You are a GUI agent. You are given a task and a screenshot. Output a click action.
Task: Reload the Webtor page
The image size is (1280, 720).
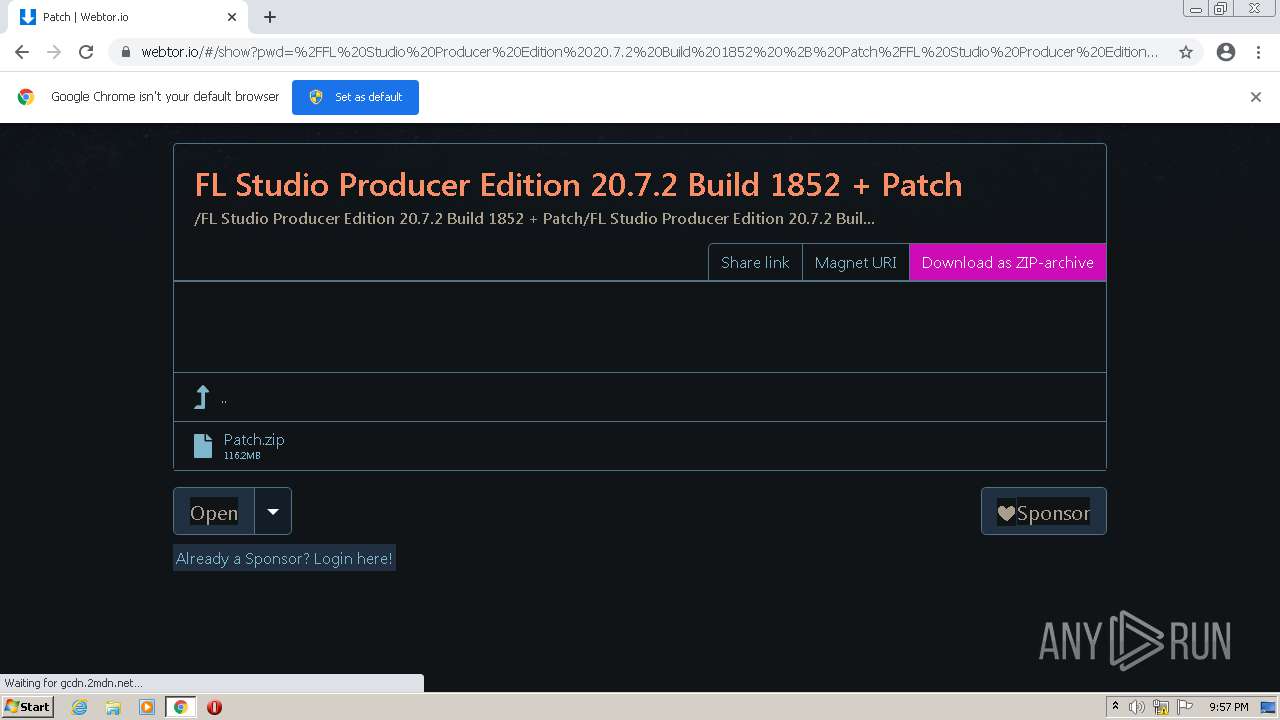tap(86, 52)
